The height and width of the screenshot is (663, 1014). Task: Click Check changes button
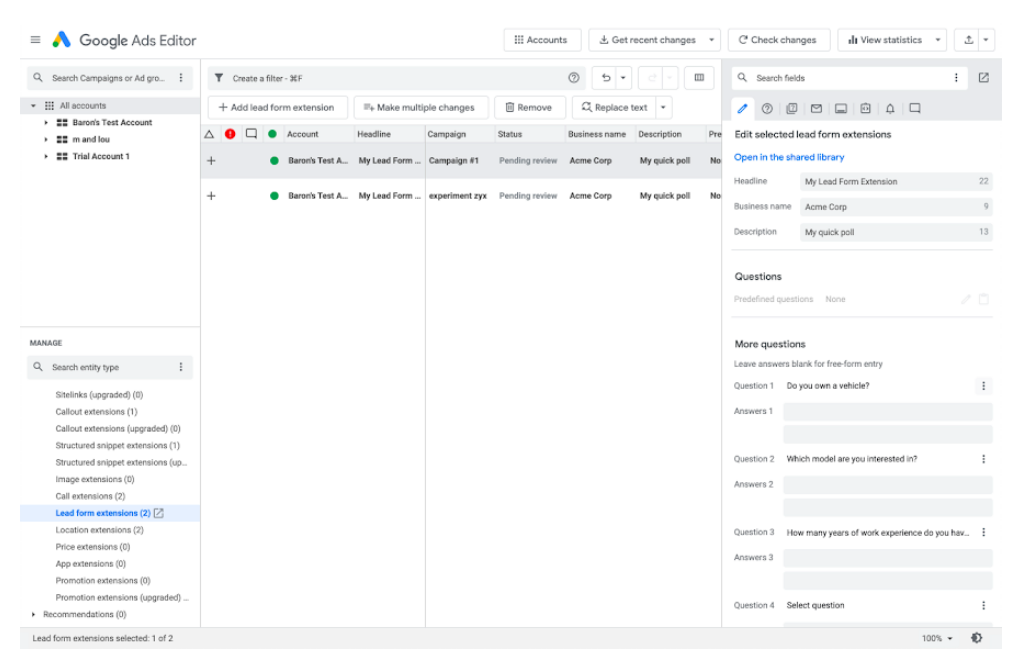[779, 40]
